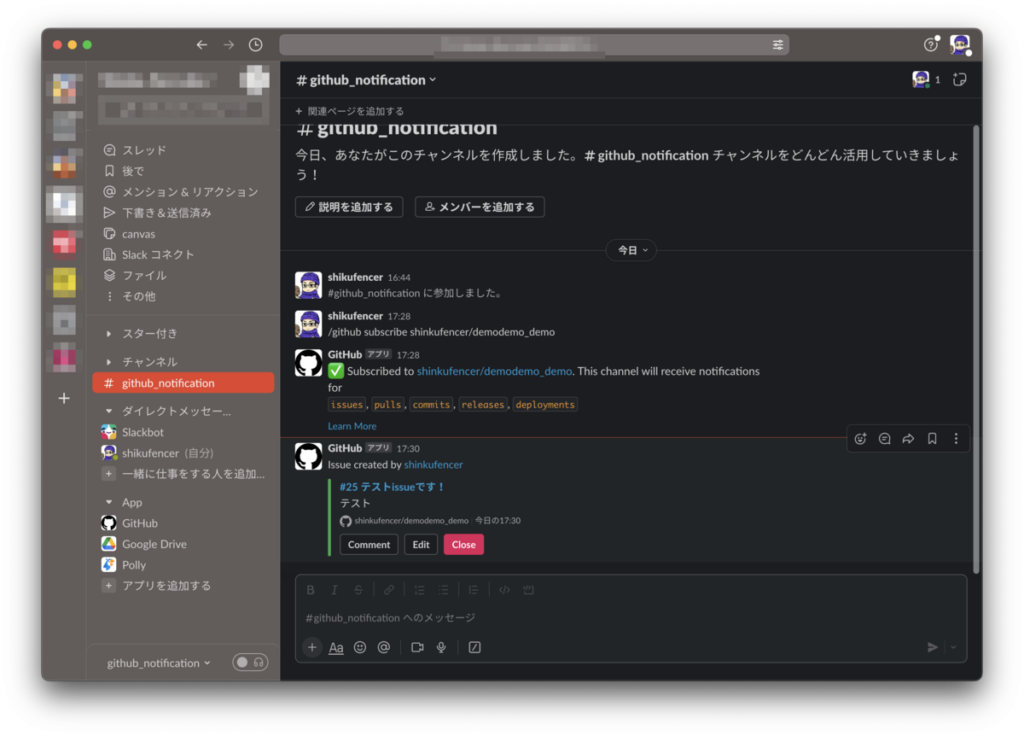Apply strikethrough formatting in composer
1024x736 pixels.
click(359, 590)
